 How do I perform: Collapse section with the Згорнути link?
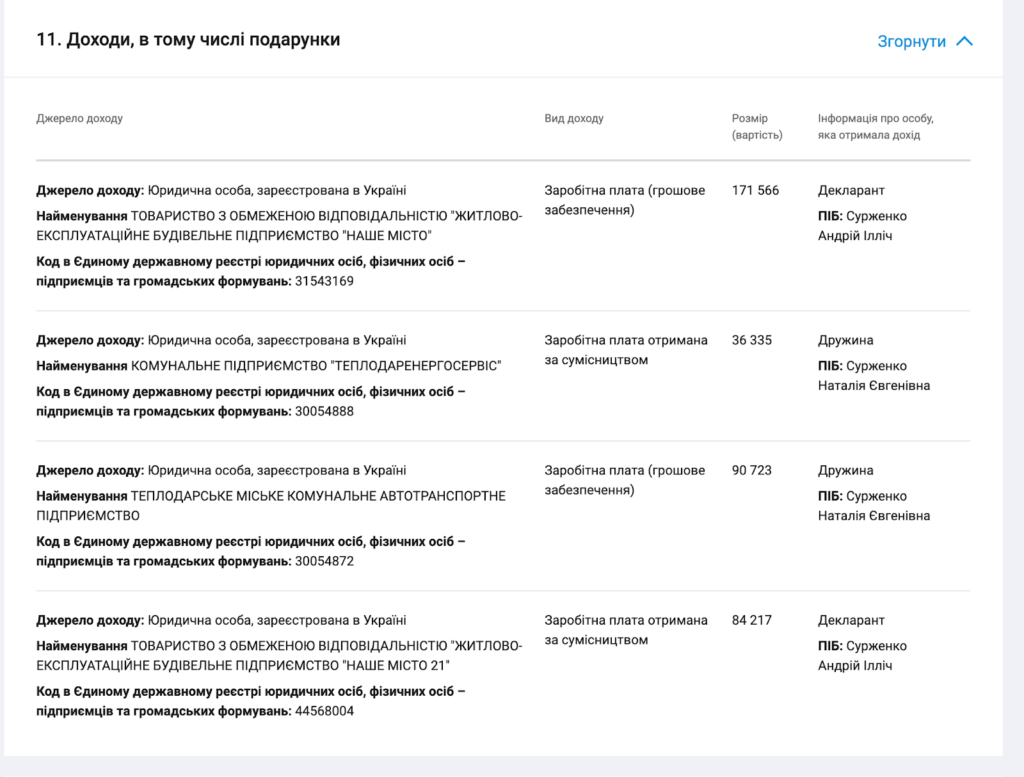tap(911, 41)
